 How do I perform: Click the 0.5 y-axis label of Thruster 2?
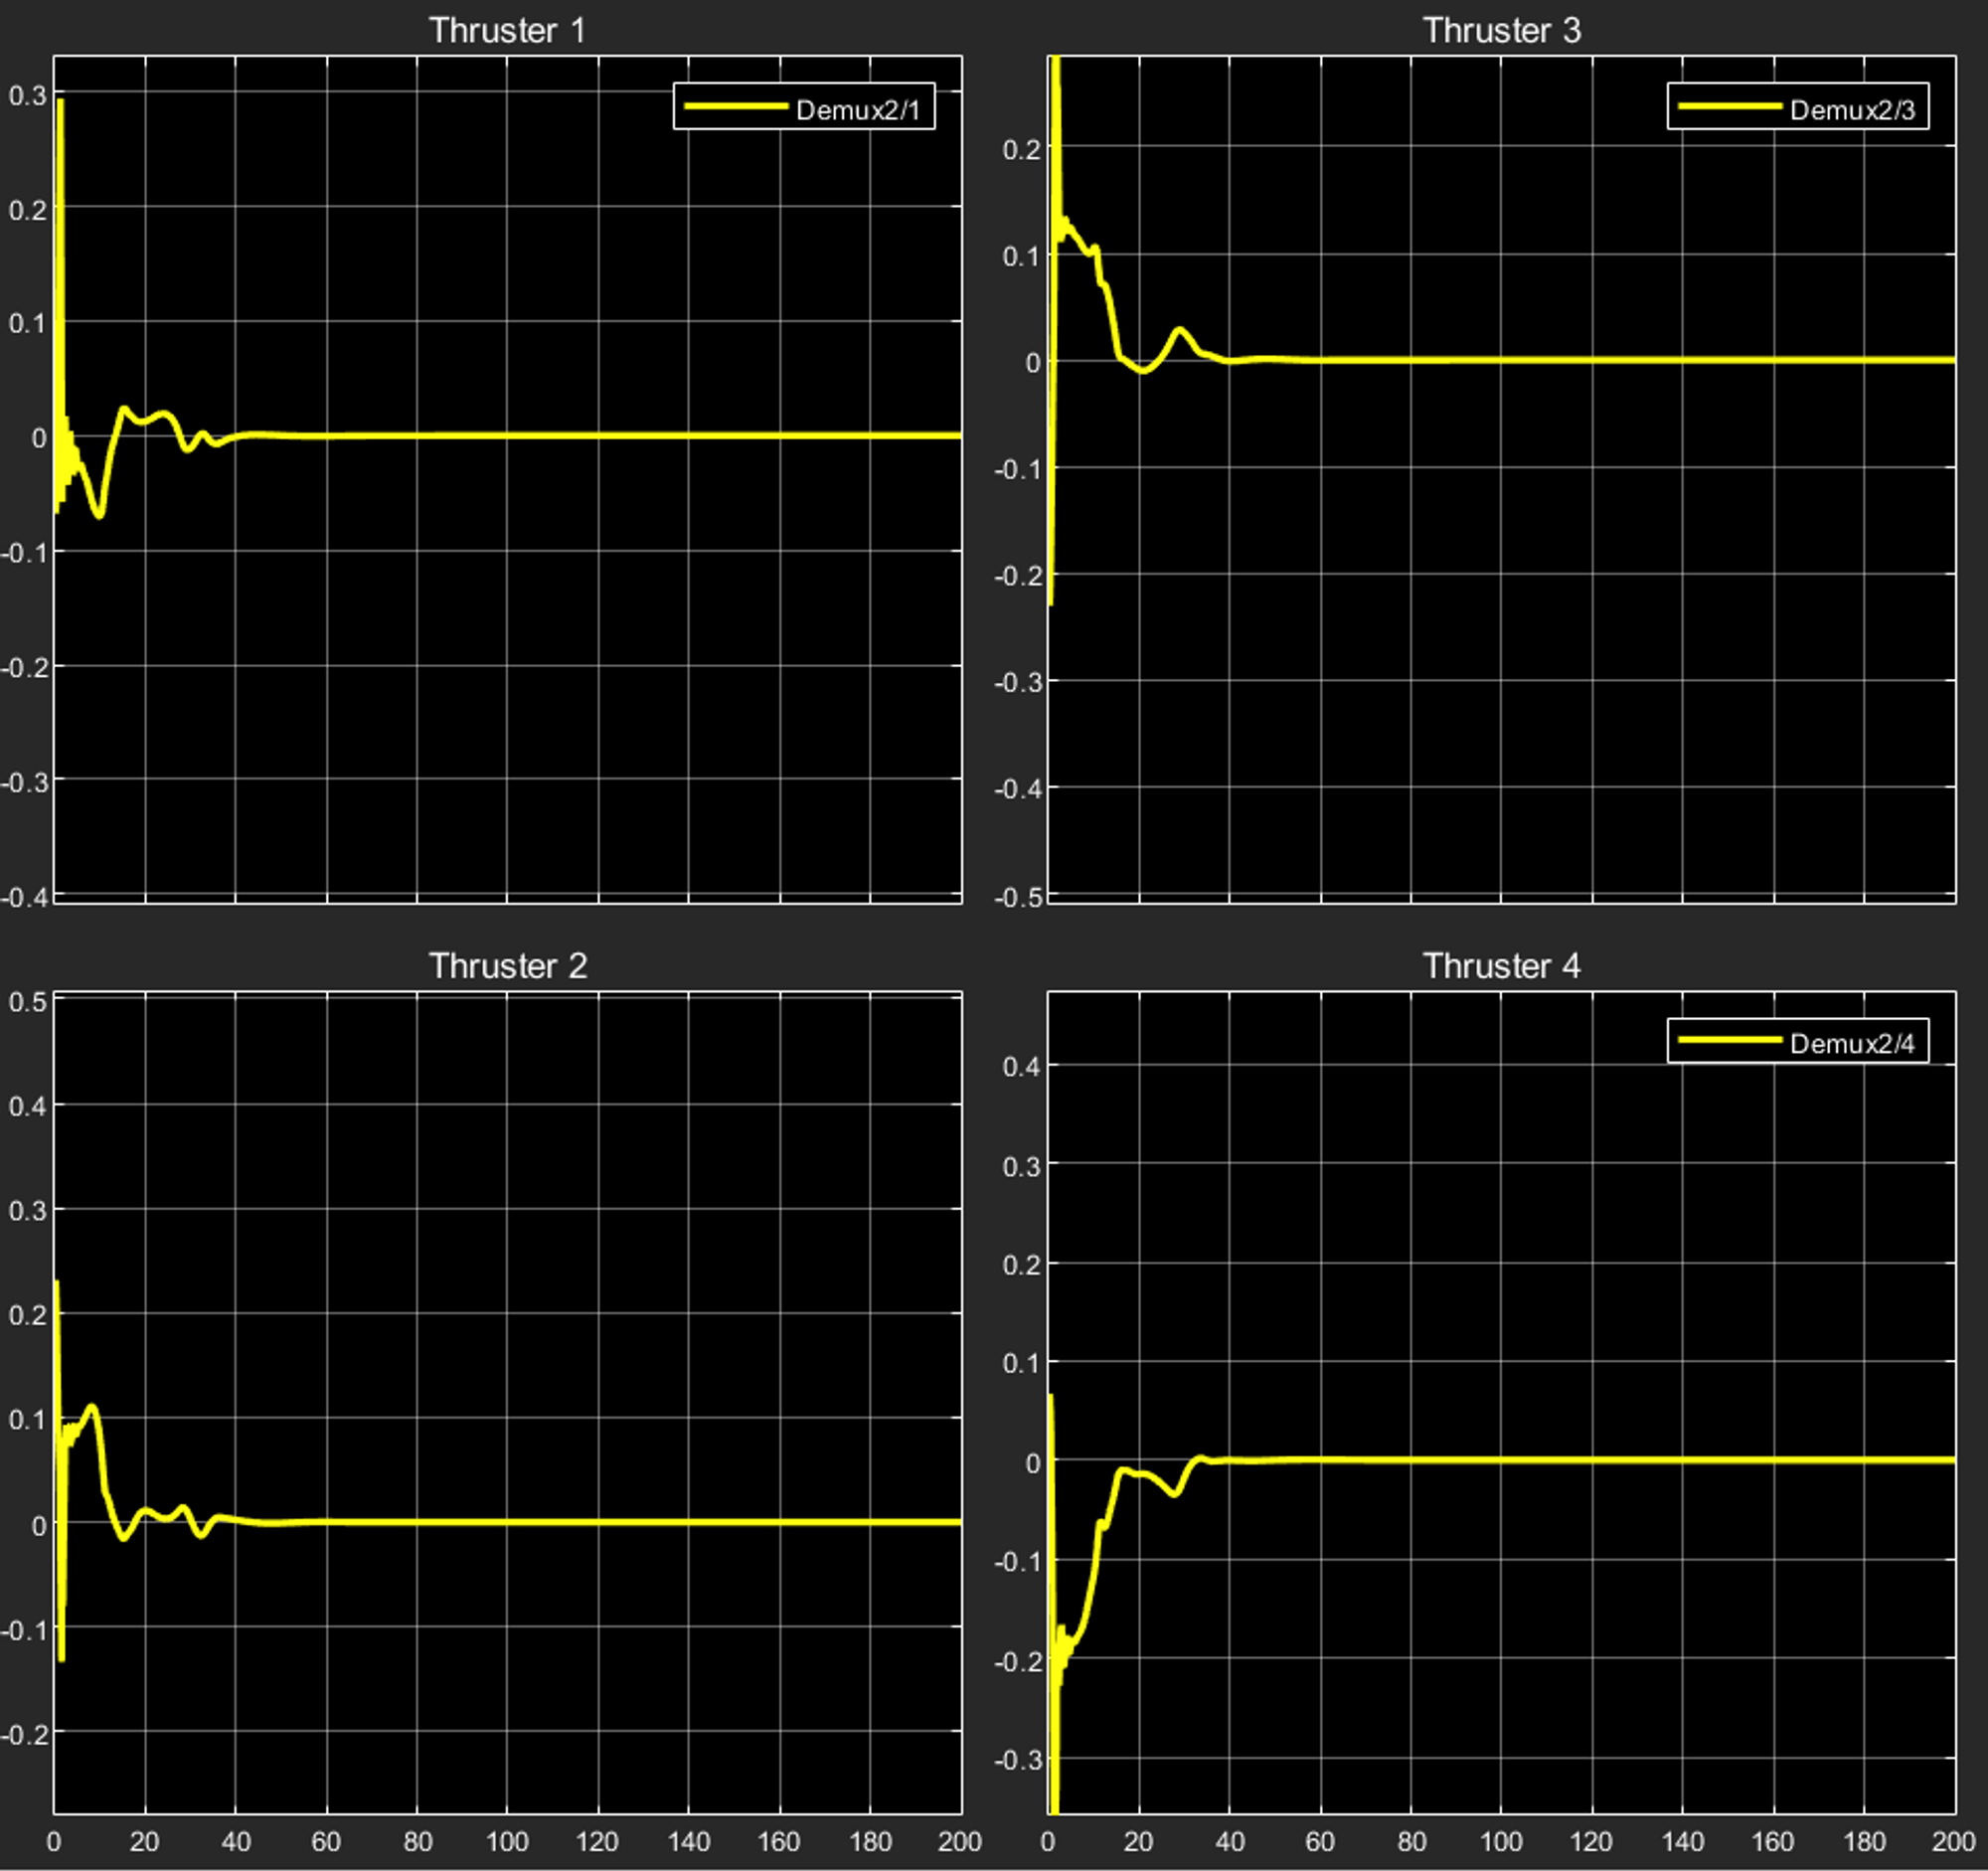27,1002
